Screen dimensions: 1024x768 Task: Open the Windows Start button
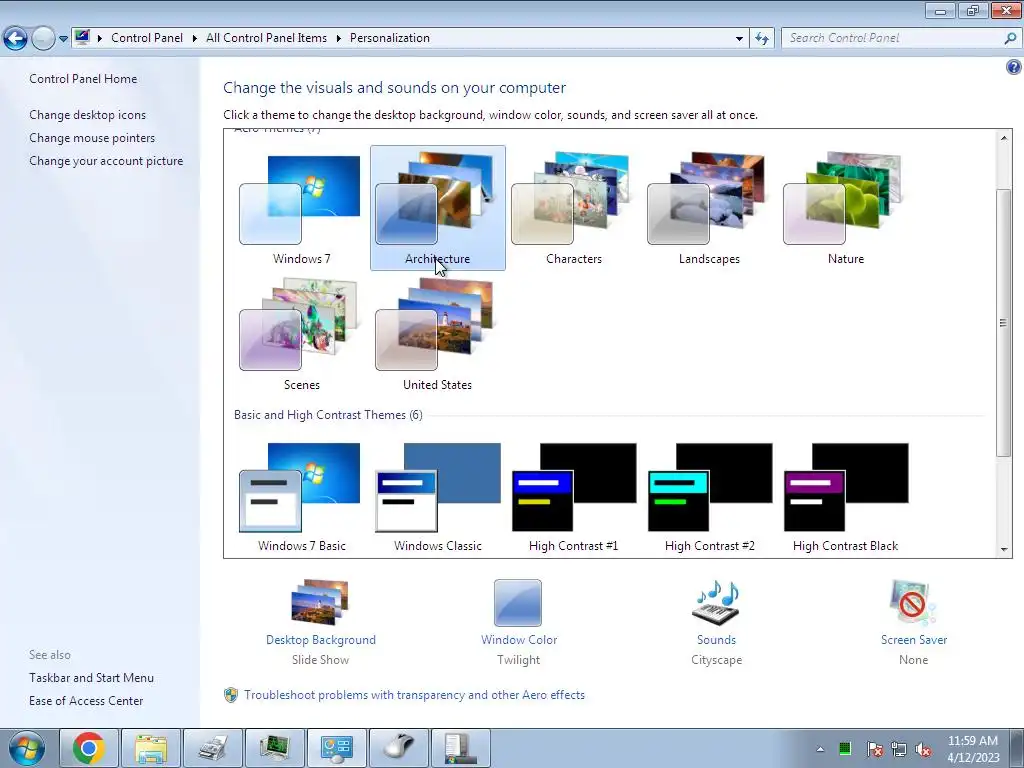click(27, 748)
